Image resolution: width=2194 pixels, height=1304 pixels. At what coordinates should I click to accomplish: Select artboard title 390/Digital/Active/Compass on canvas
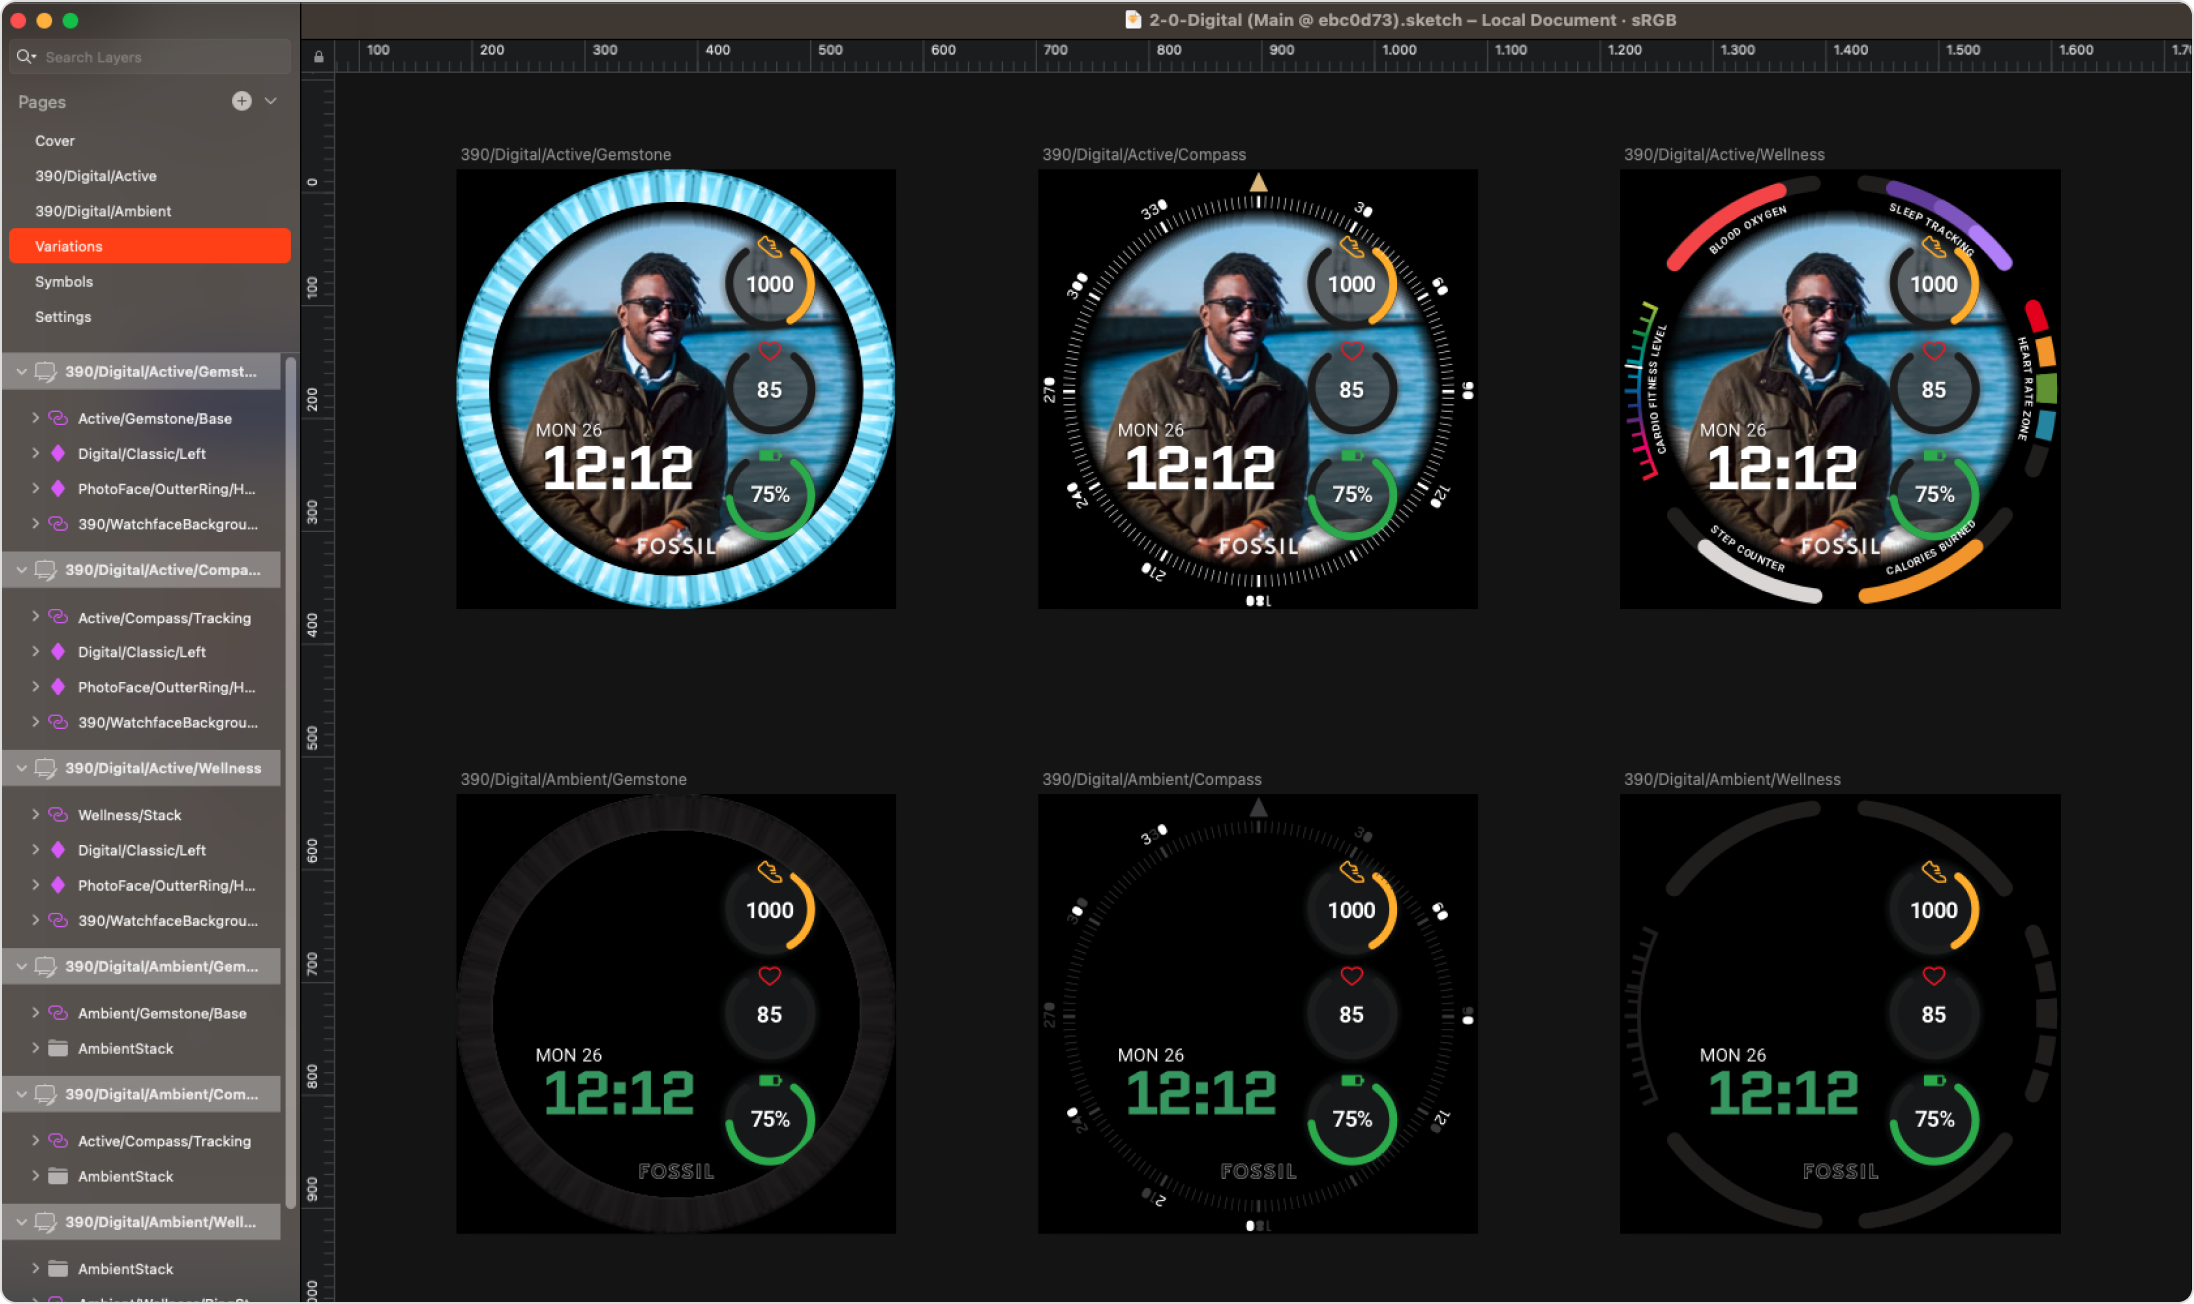(x=1144, y=155)
